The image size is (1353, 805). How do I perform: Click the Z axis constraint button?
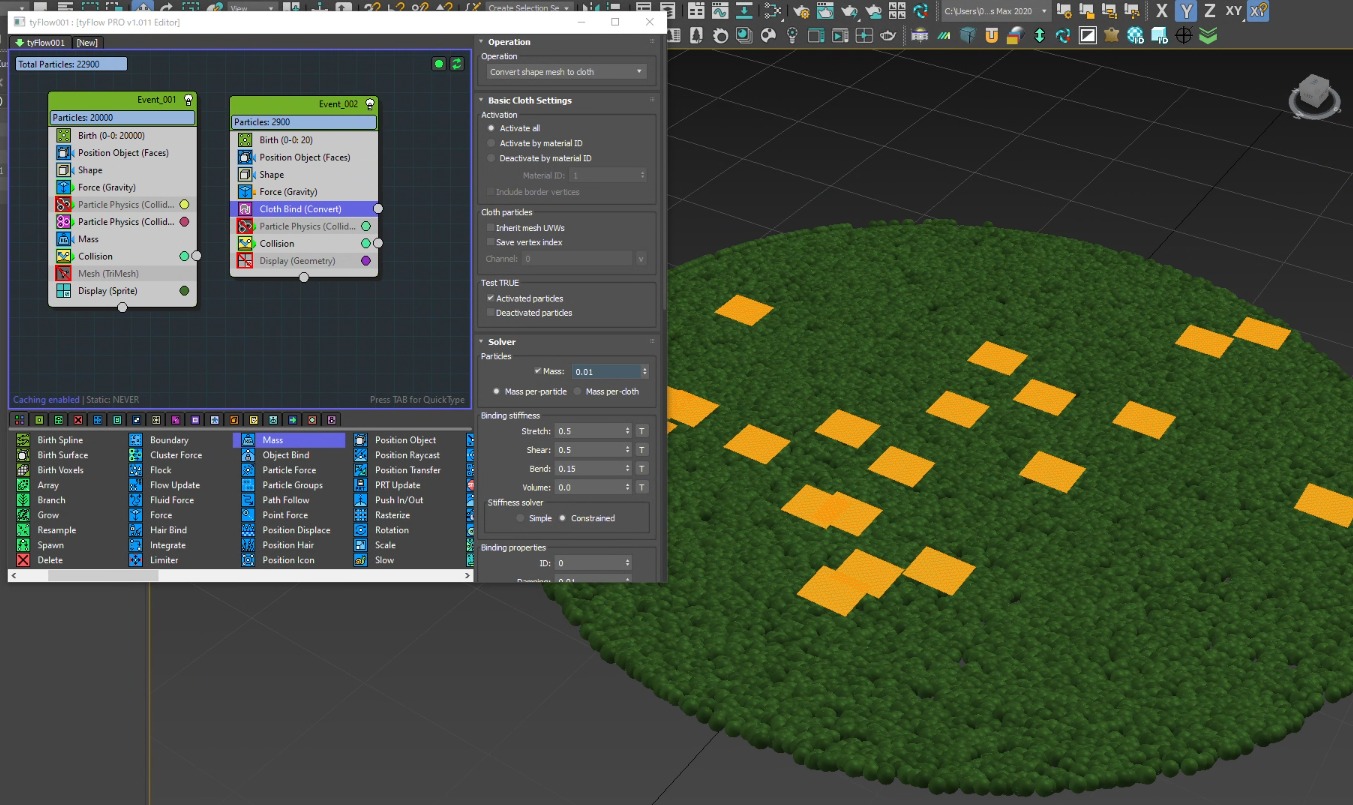point(1209,11)
